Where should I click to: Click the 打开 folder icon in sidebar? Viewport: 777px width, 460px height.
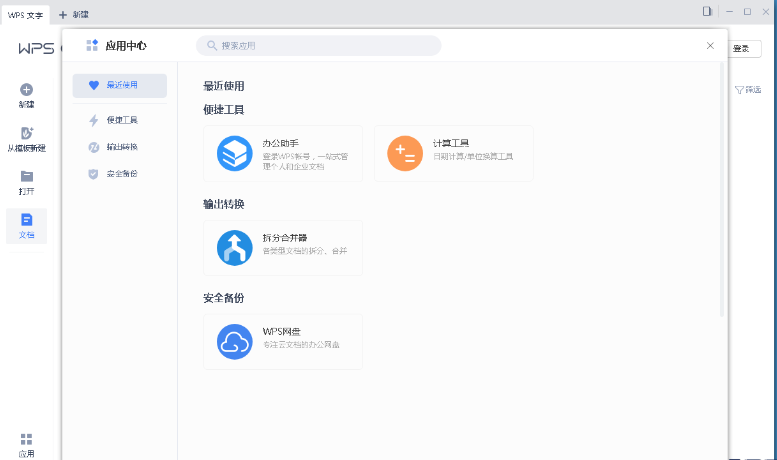[x=27, y=176]
